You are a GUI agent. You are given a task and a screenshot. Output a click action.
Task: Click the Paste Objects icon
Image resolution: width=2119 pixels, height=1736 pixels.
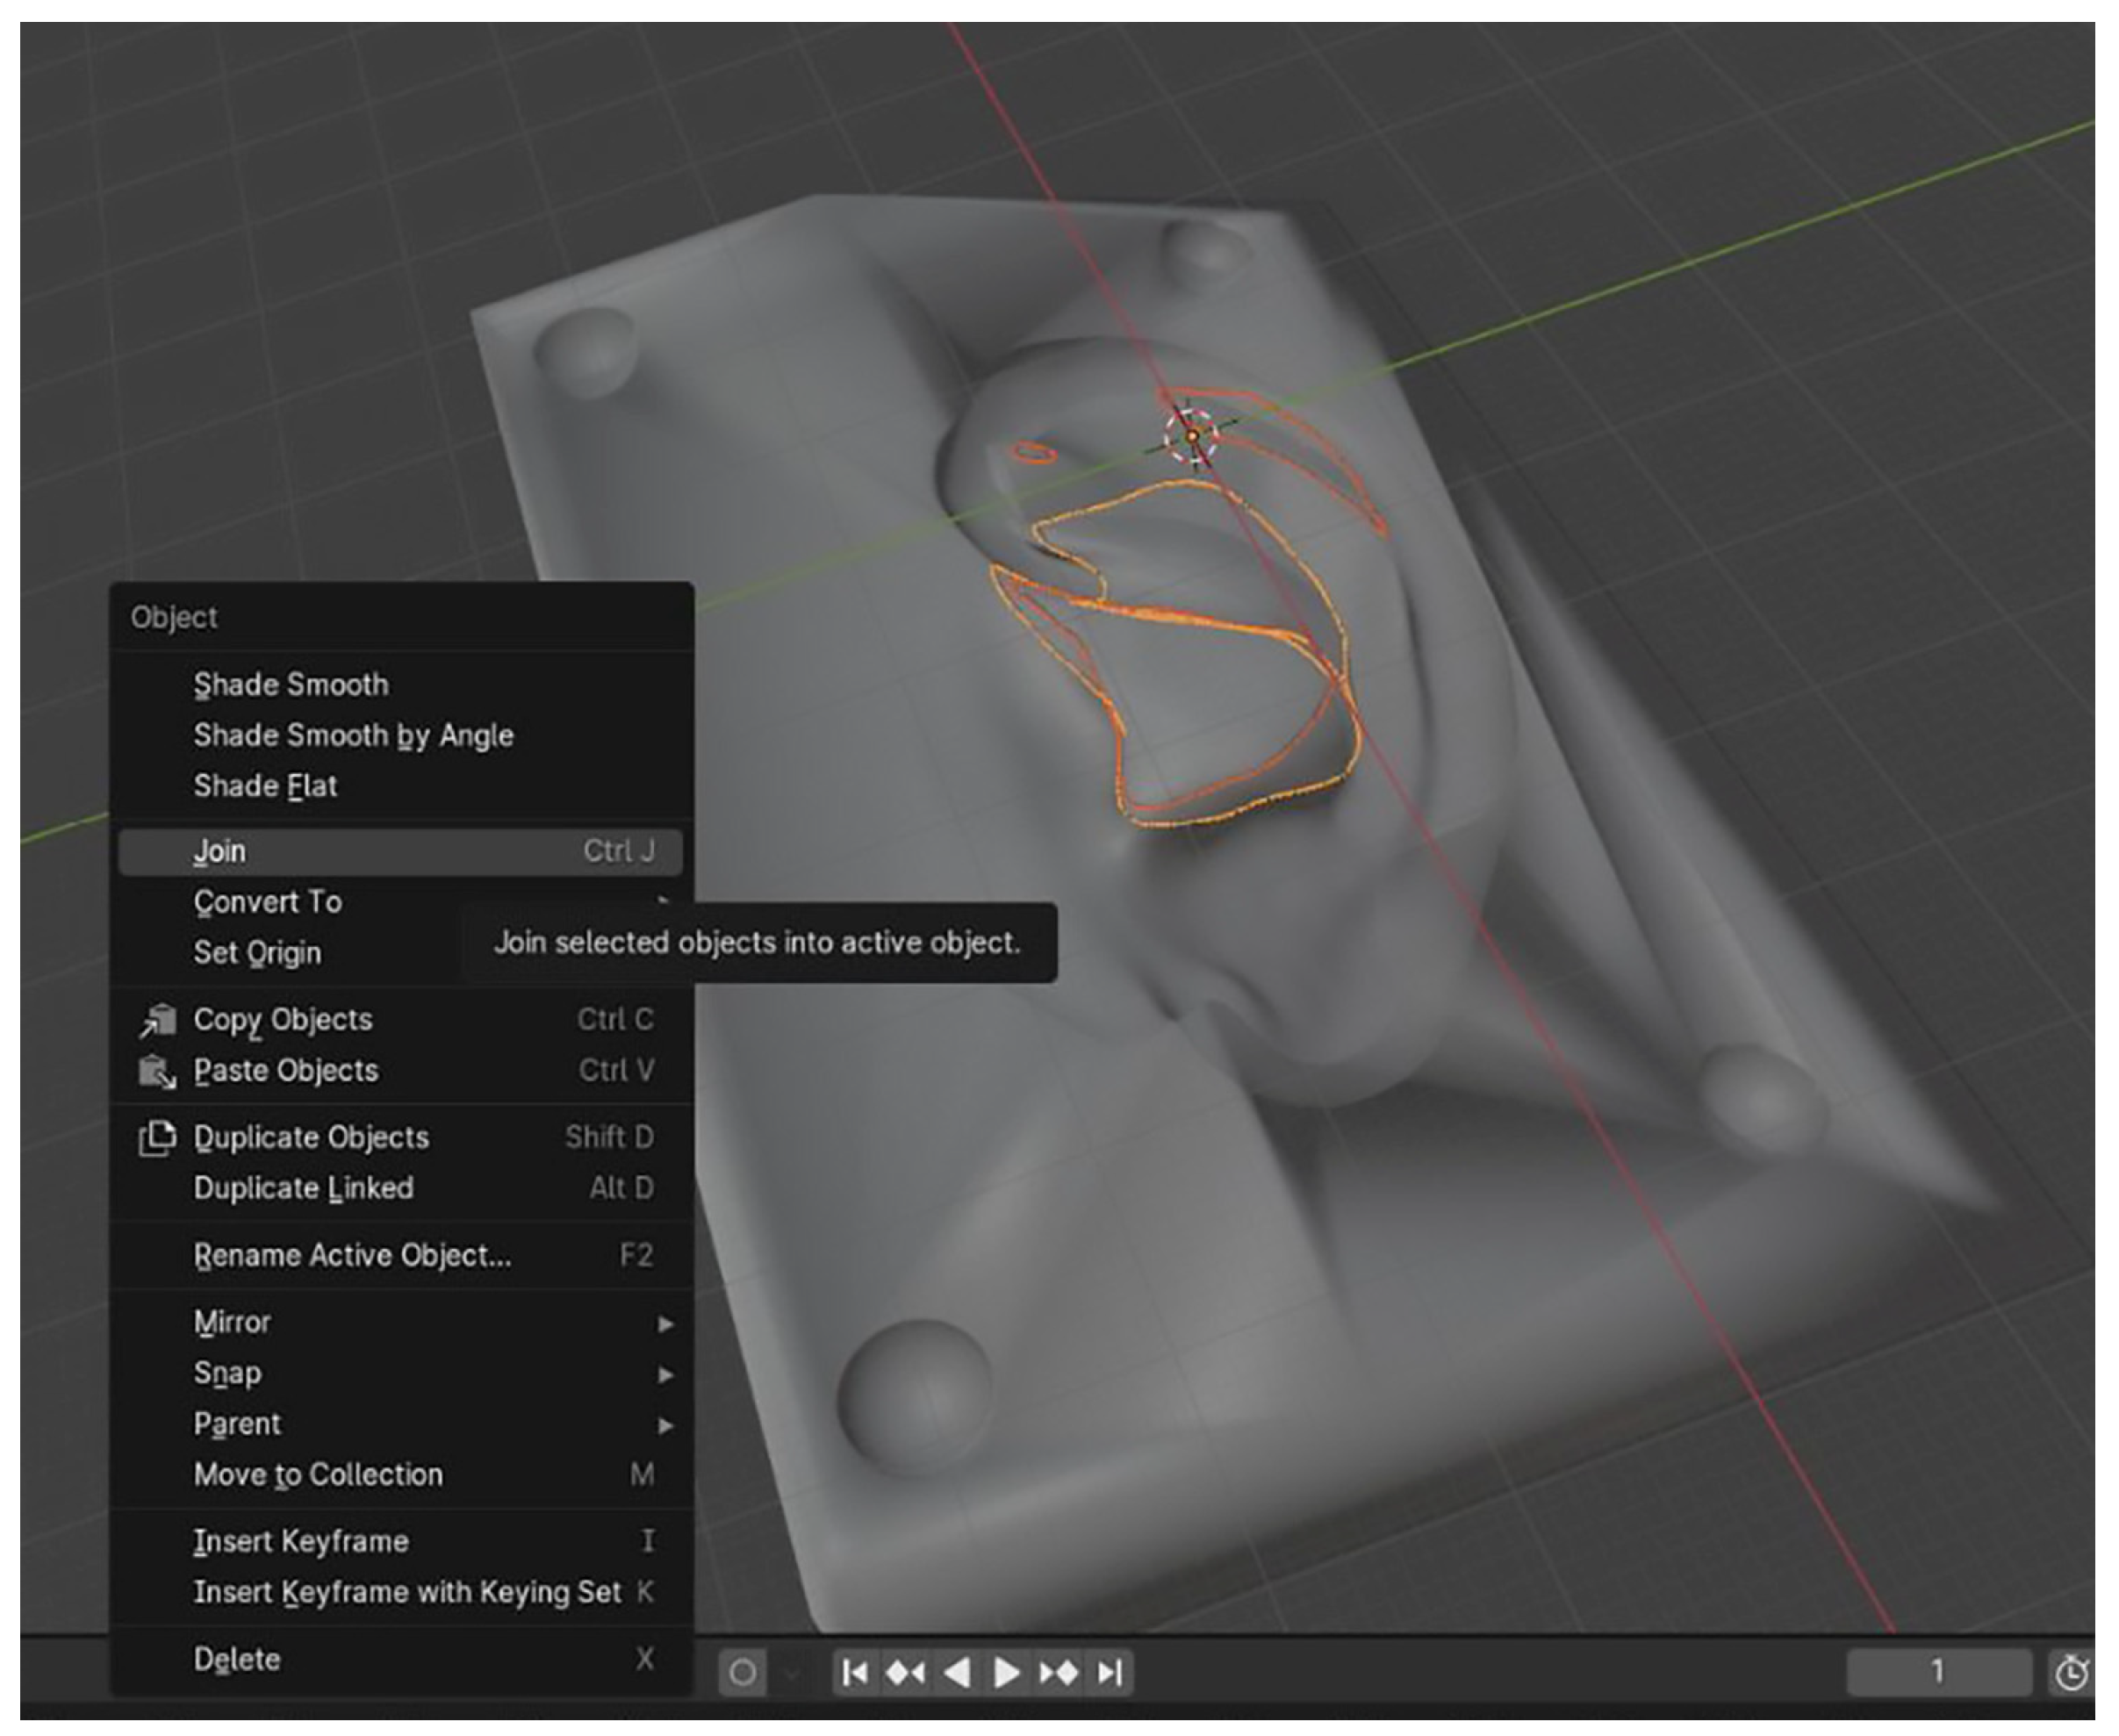pos(158,1071)
